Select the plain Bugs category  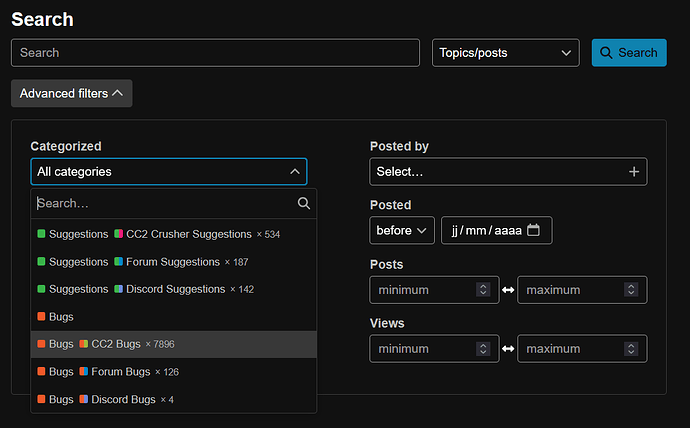(x=174, y=317)
